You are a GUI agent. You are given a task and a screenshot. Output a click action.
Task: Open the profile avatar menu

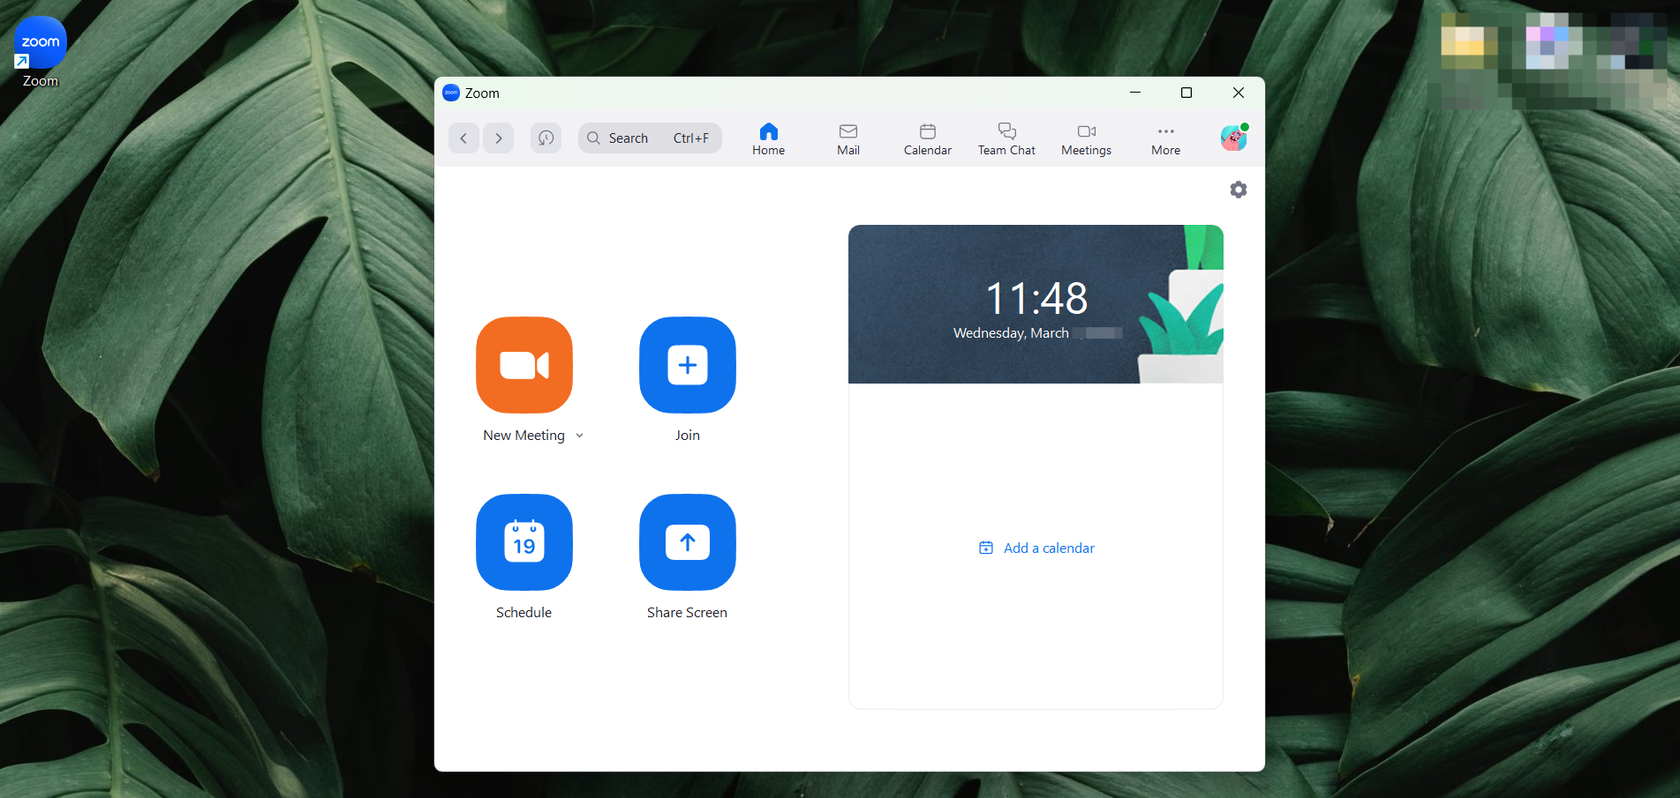coord(1234,138)
